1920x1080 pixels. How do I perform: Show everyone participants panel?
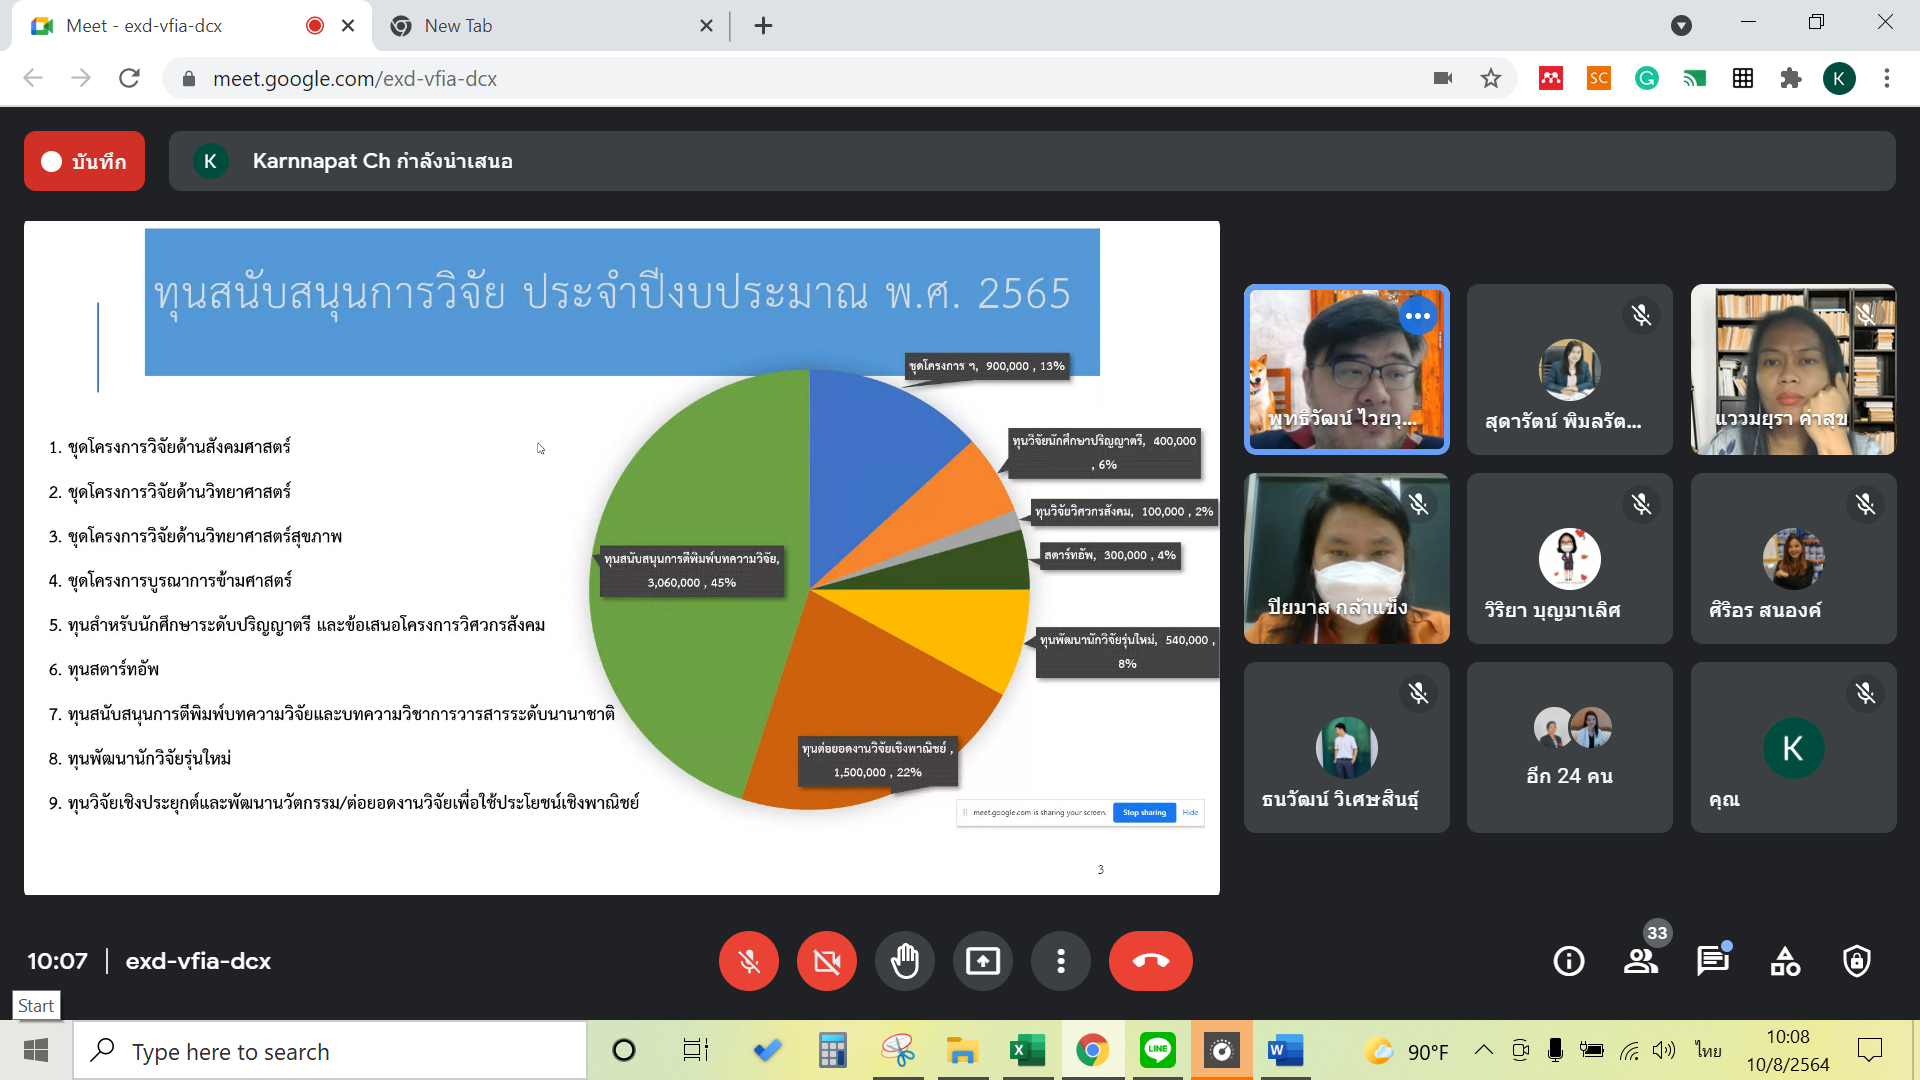(1640, 961)
